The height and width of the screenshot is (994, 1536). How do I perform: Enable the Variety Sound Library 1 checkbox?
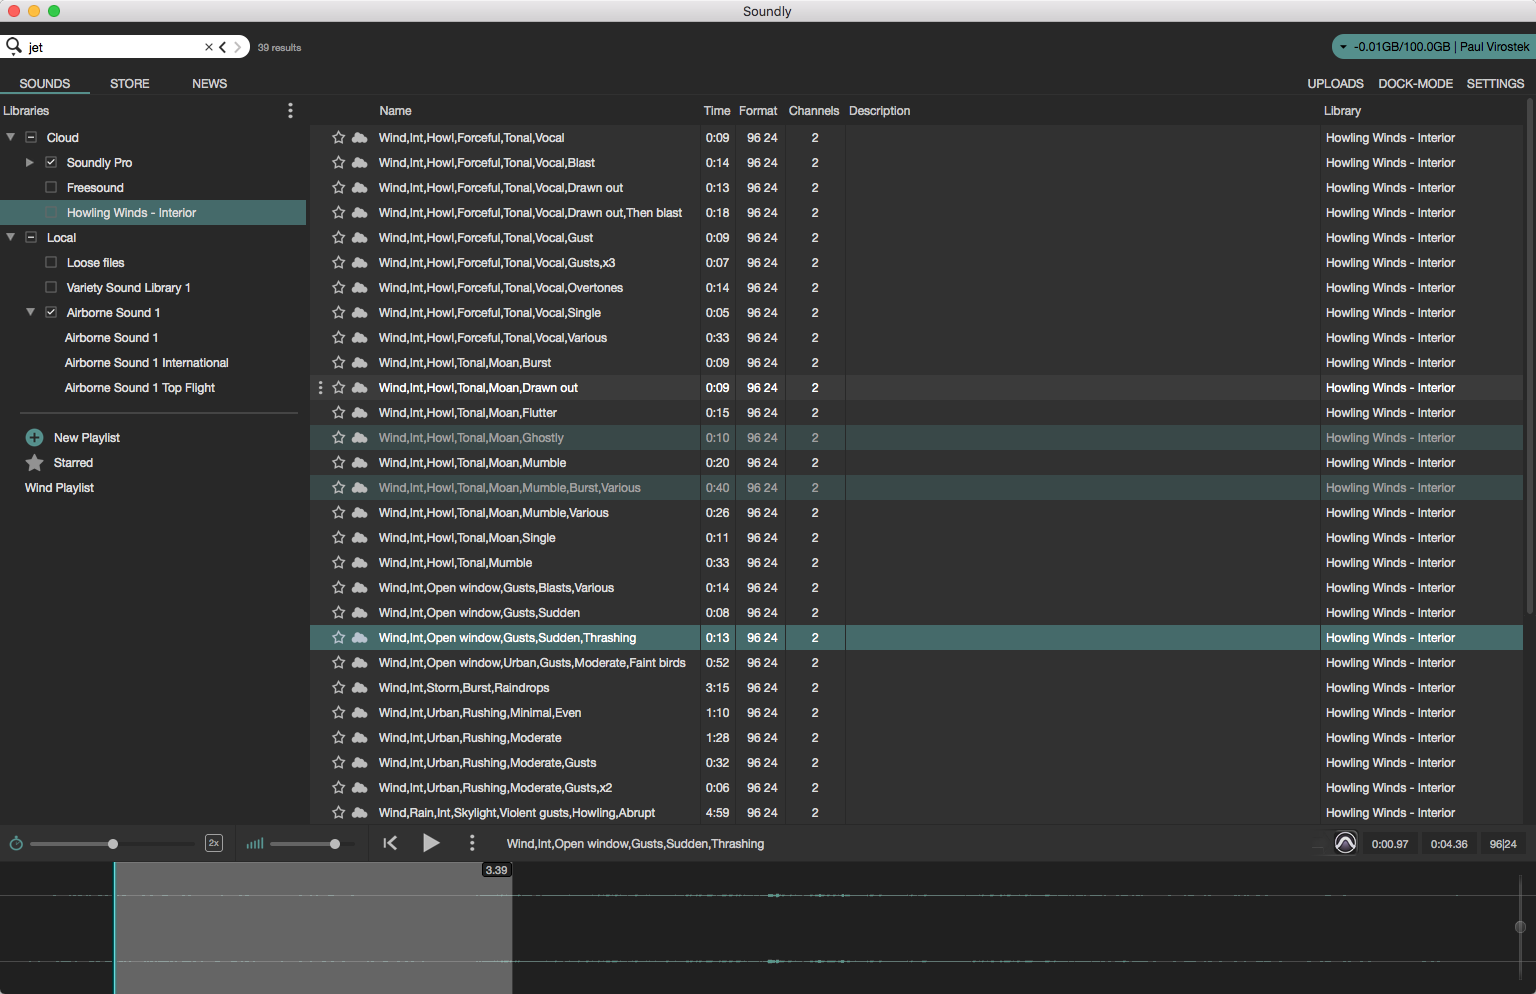(50, 287)
